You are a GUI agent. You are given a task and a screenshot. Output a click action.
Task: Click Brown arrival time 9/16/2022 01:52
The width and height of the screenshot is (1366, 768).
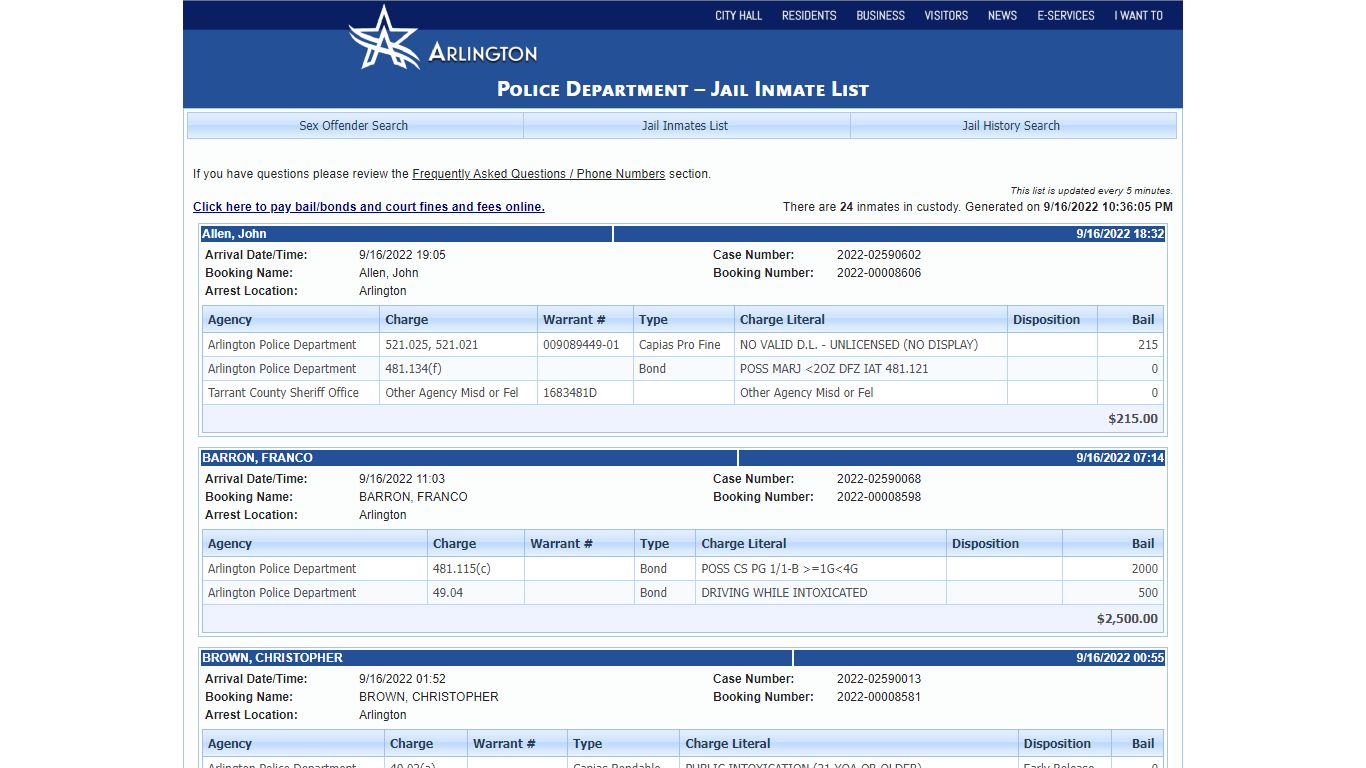402,679
